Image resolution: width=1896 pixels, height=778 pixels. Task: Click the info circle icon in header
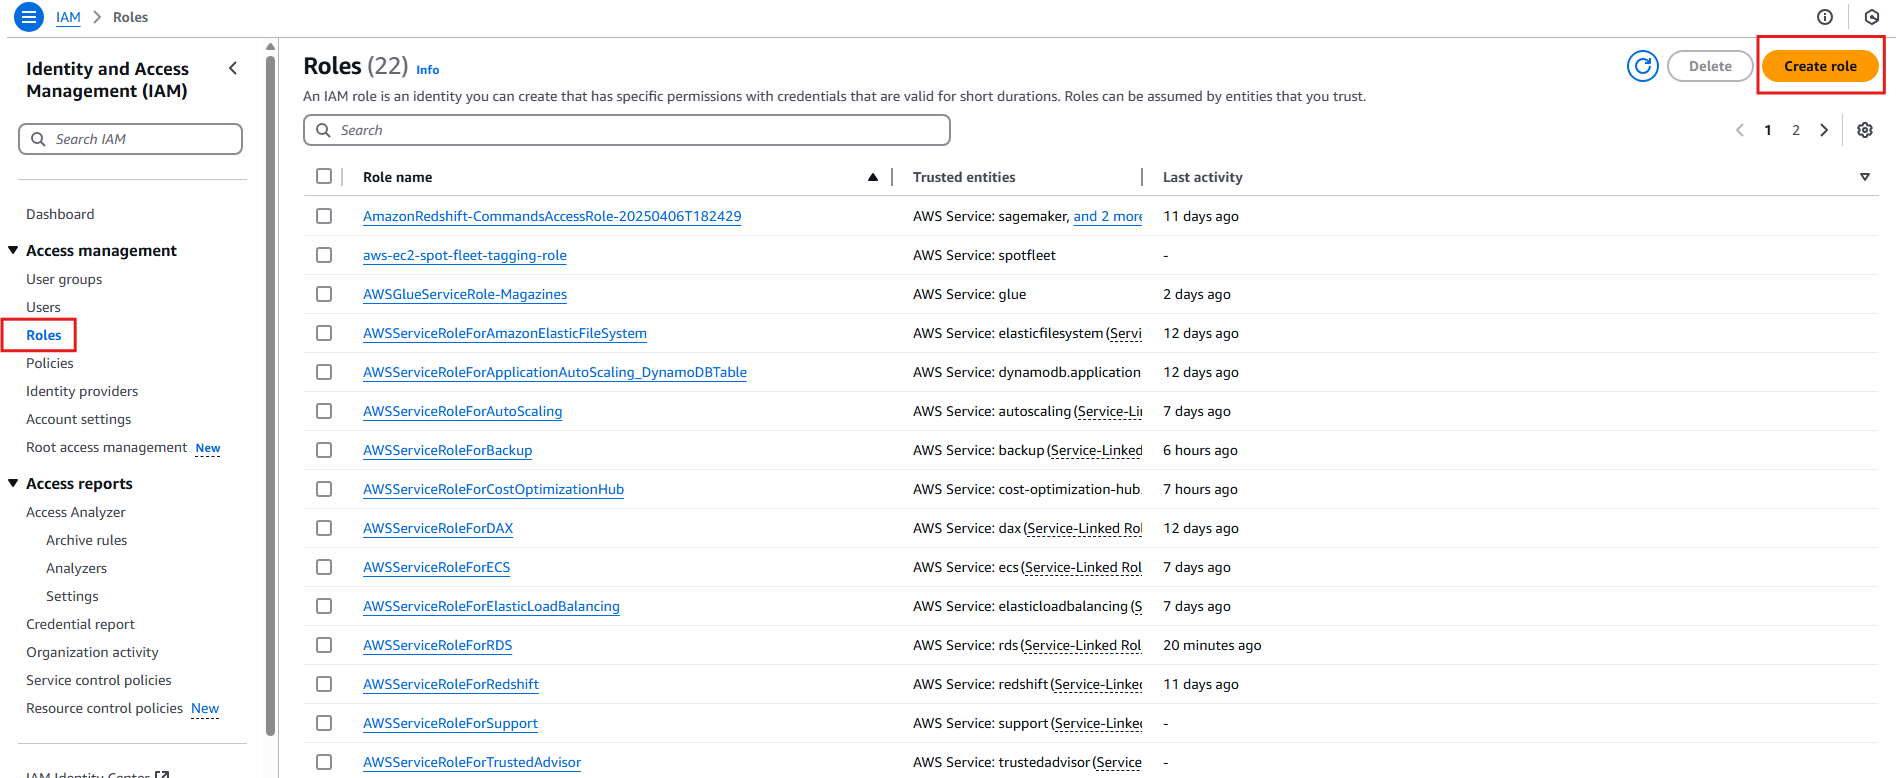[x=1825, y=17]
